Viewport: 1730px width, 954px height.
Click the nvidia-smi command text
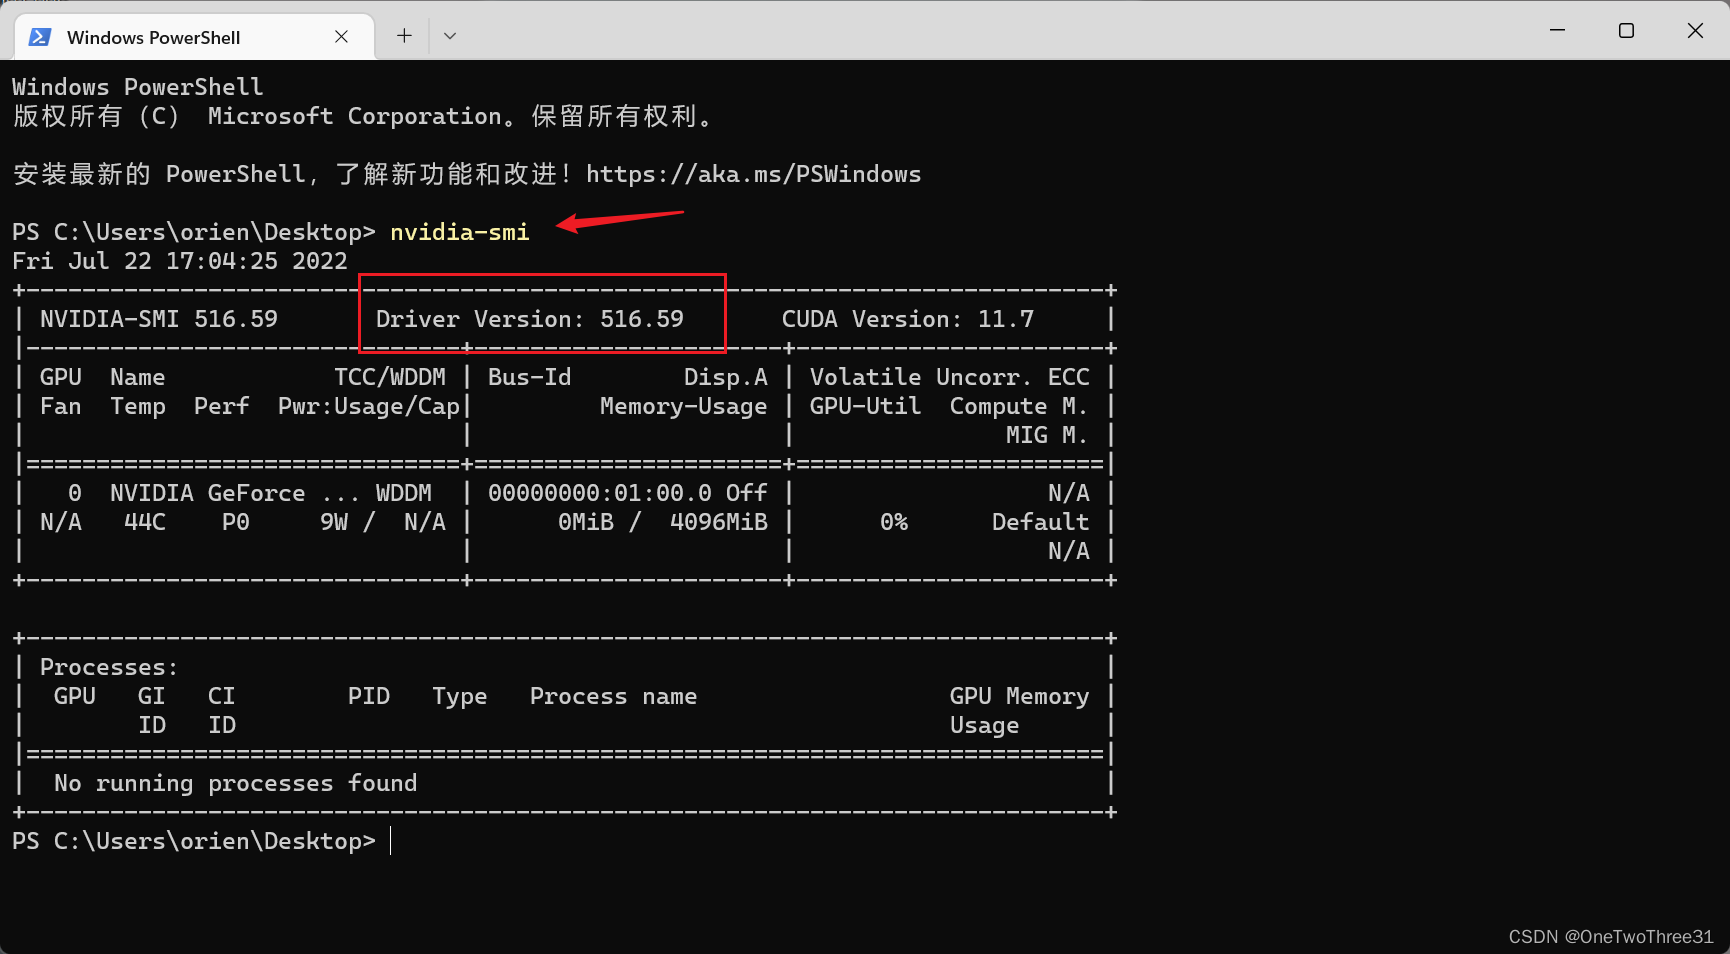(459, 232)
